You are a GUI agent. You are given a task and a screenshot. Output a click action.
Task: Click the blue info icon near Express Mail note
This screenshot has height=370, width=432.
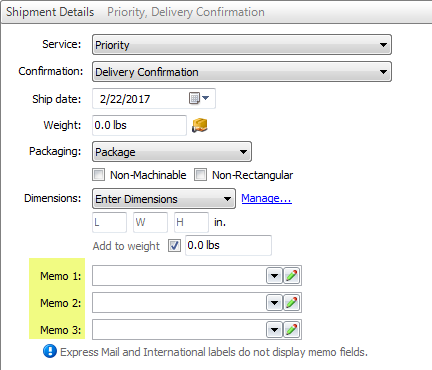pyautogui.click(x=50, y=351)
